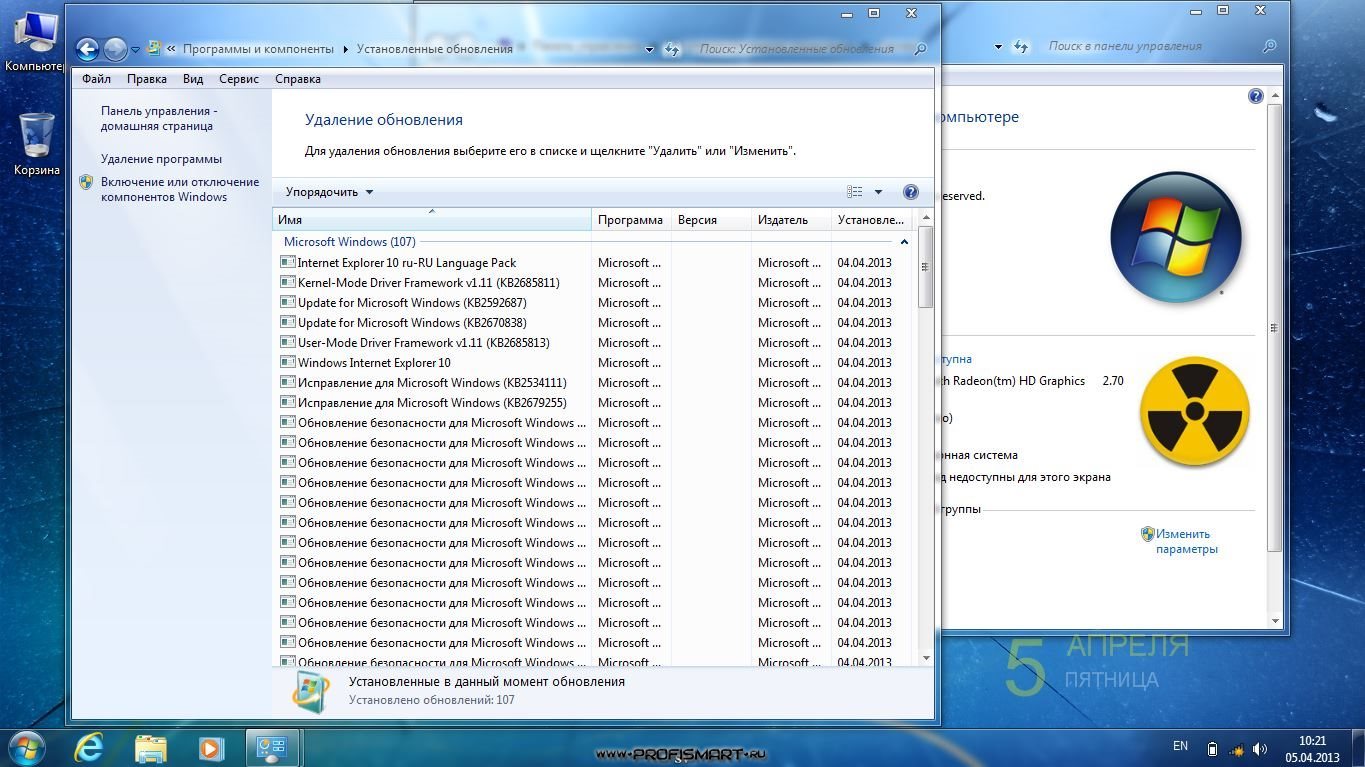The height and width of the screenshot is (767, 1365).
Task: Click the battery power icon in the tray
Action: 1213,749
